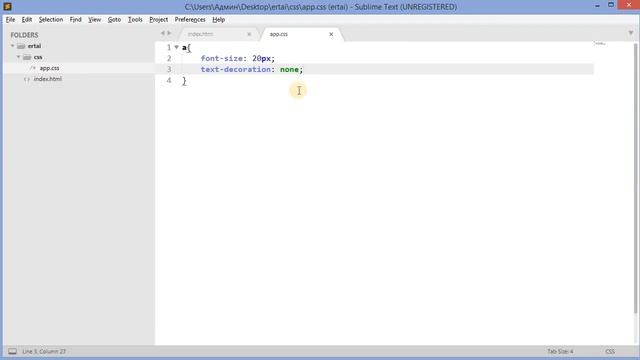Click Line 3, Column 27 status text
This screenshot has height=360, width=640.
pyautogui.click(x=44, y=351)
